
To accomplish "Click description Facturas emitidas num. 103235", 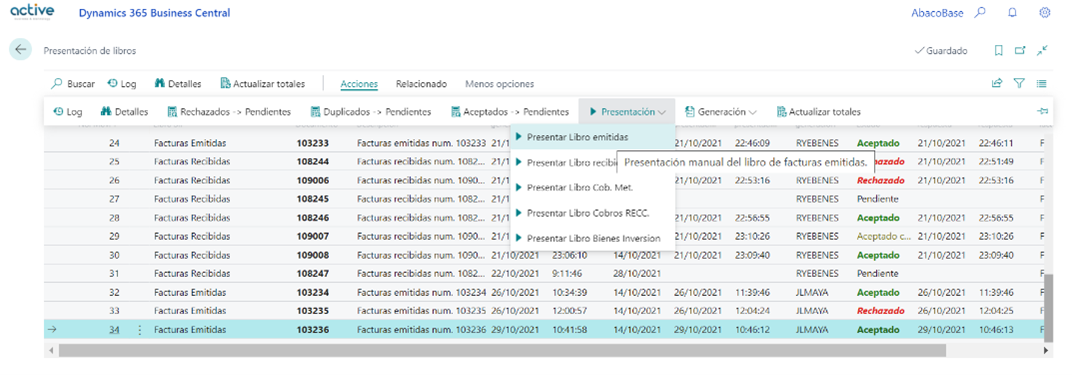I will click(x=421, y=310).
